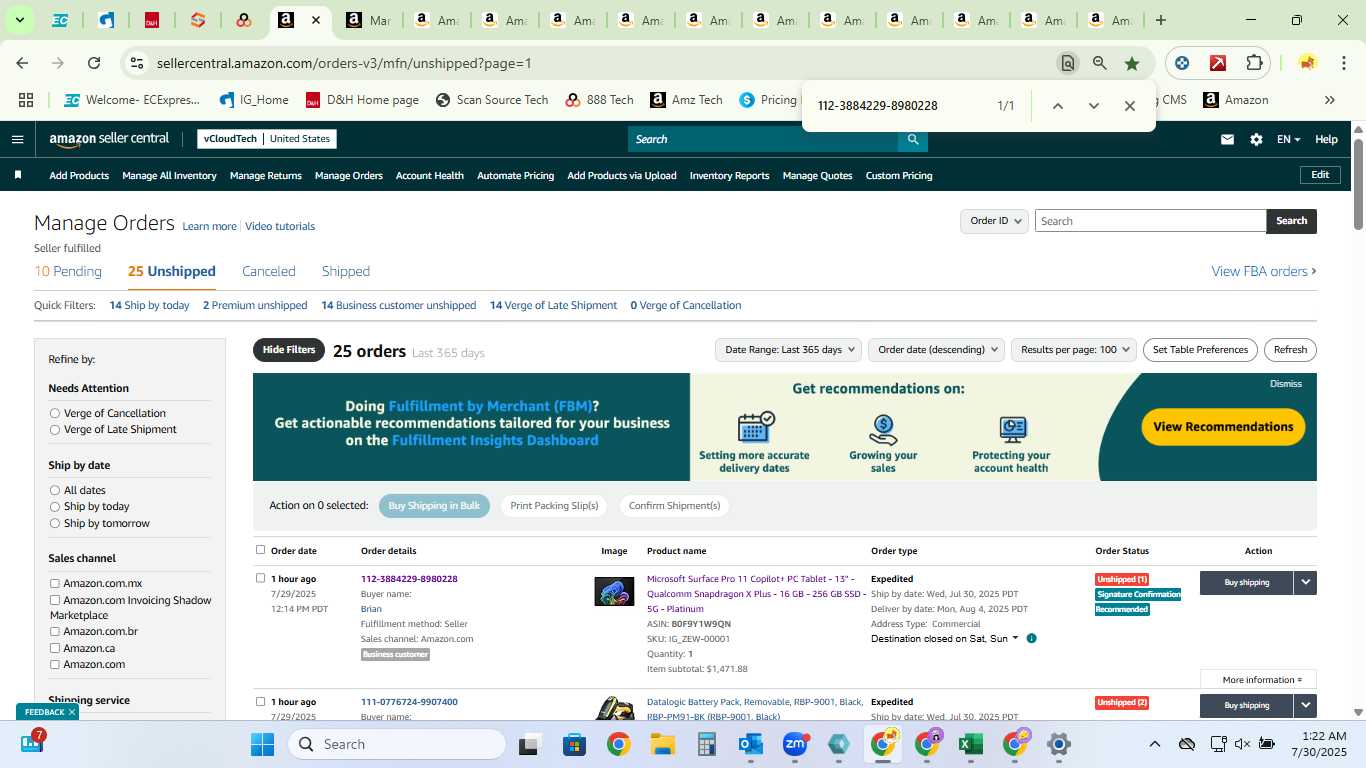The image size is (1366, 768).
Task: Click the browser zoom magnifier icon
Action: [1100, 63]
